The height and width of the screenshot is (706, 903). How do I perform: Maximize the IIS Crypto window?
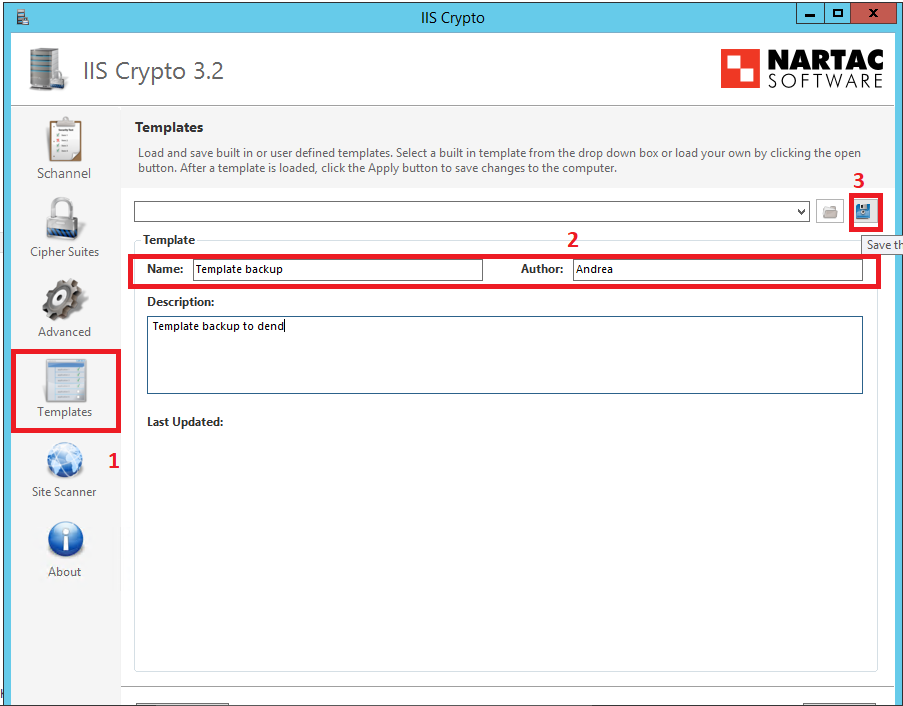tap(838, 14)
